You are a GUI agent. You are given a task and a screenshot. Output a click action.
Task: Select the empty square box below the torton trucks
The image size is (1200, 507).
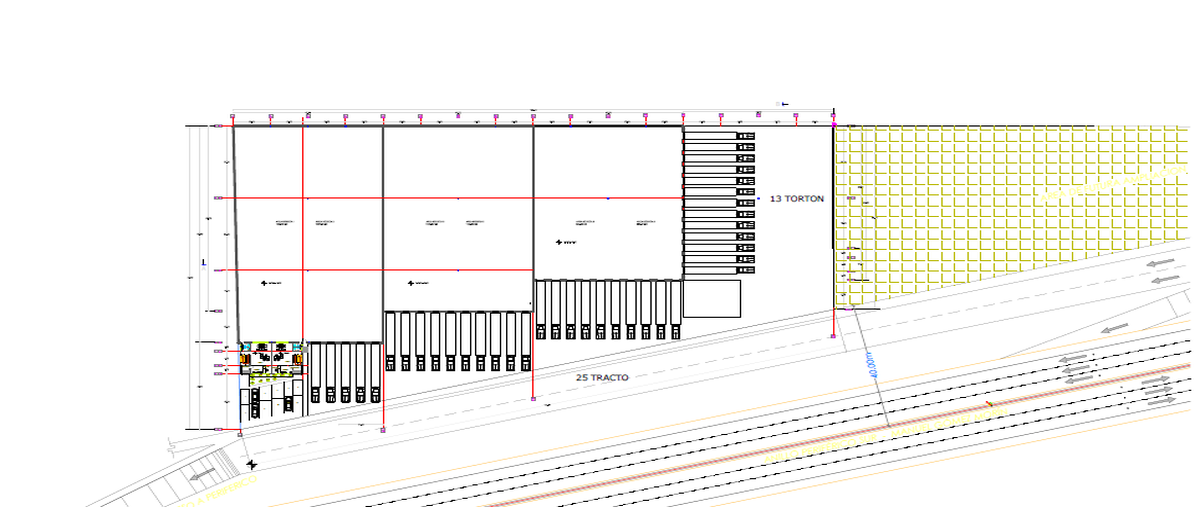click(712, 298)
